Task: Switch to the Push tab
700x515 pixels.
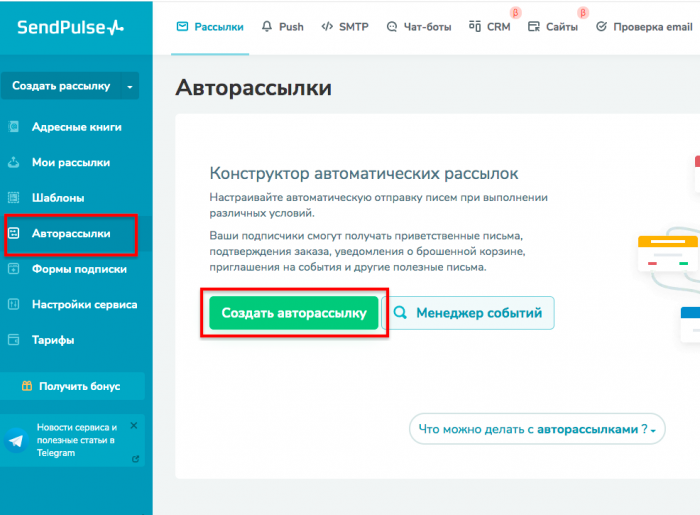Action: click(282, 27)
